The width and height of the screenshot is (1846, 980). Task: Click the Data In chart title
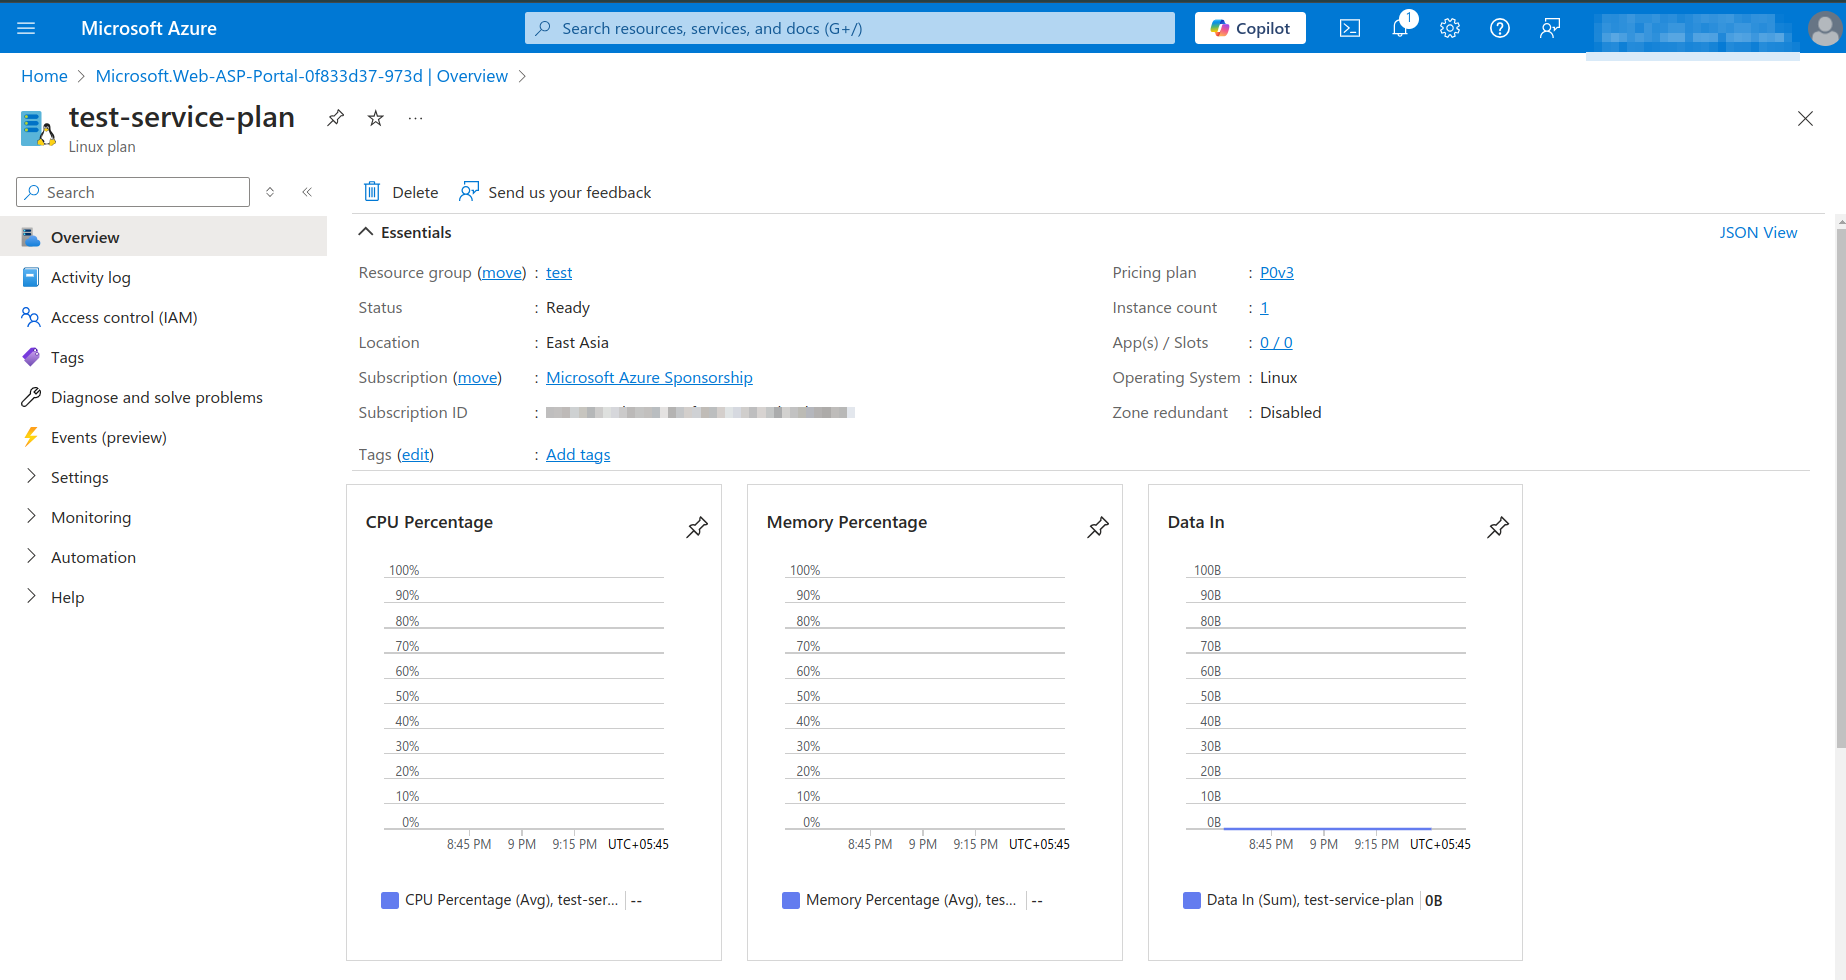[x=1196, y=522]
